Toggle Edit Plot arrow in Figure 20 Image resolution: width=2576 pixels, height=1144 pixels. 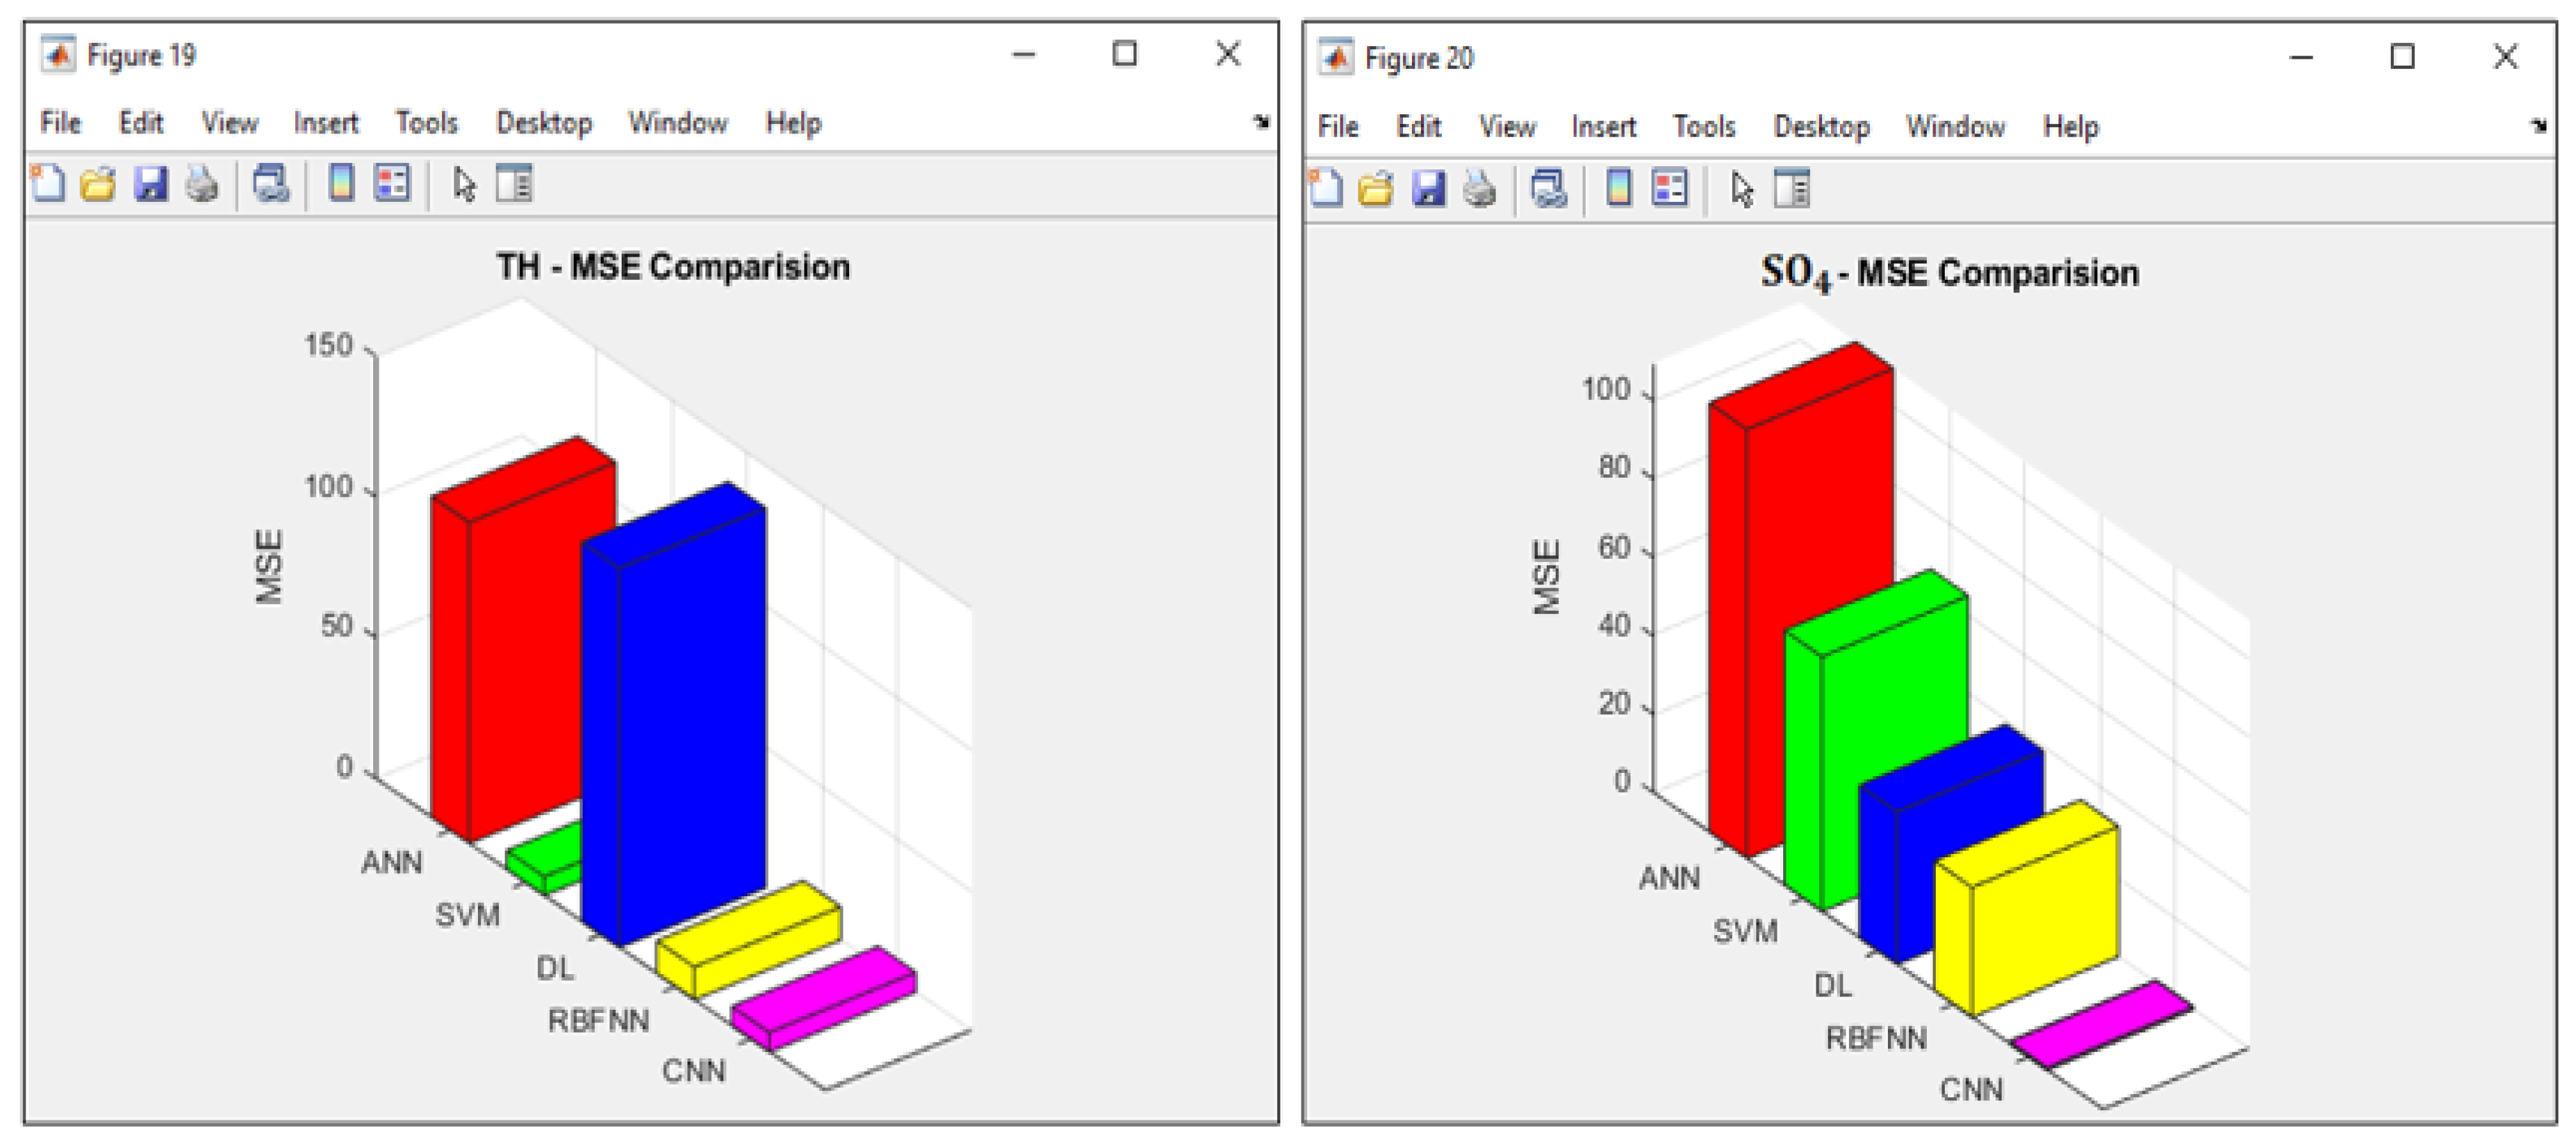1742,189
